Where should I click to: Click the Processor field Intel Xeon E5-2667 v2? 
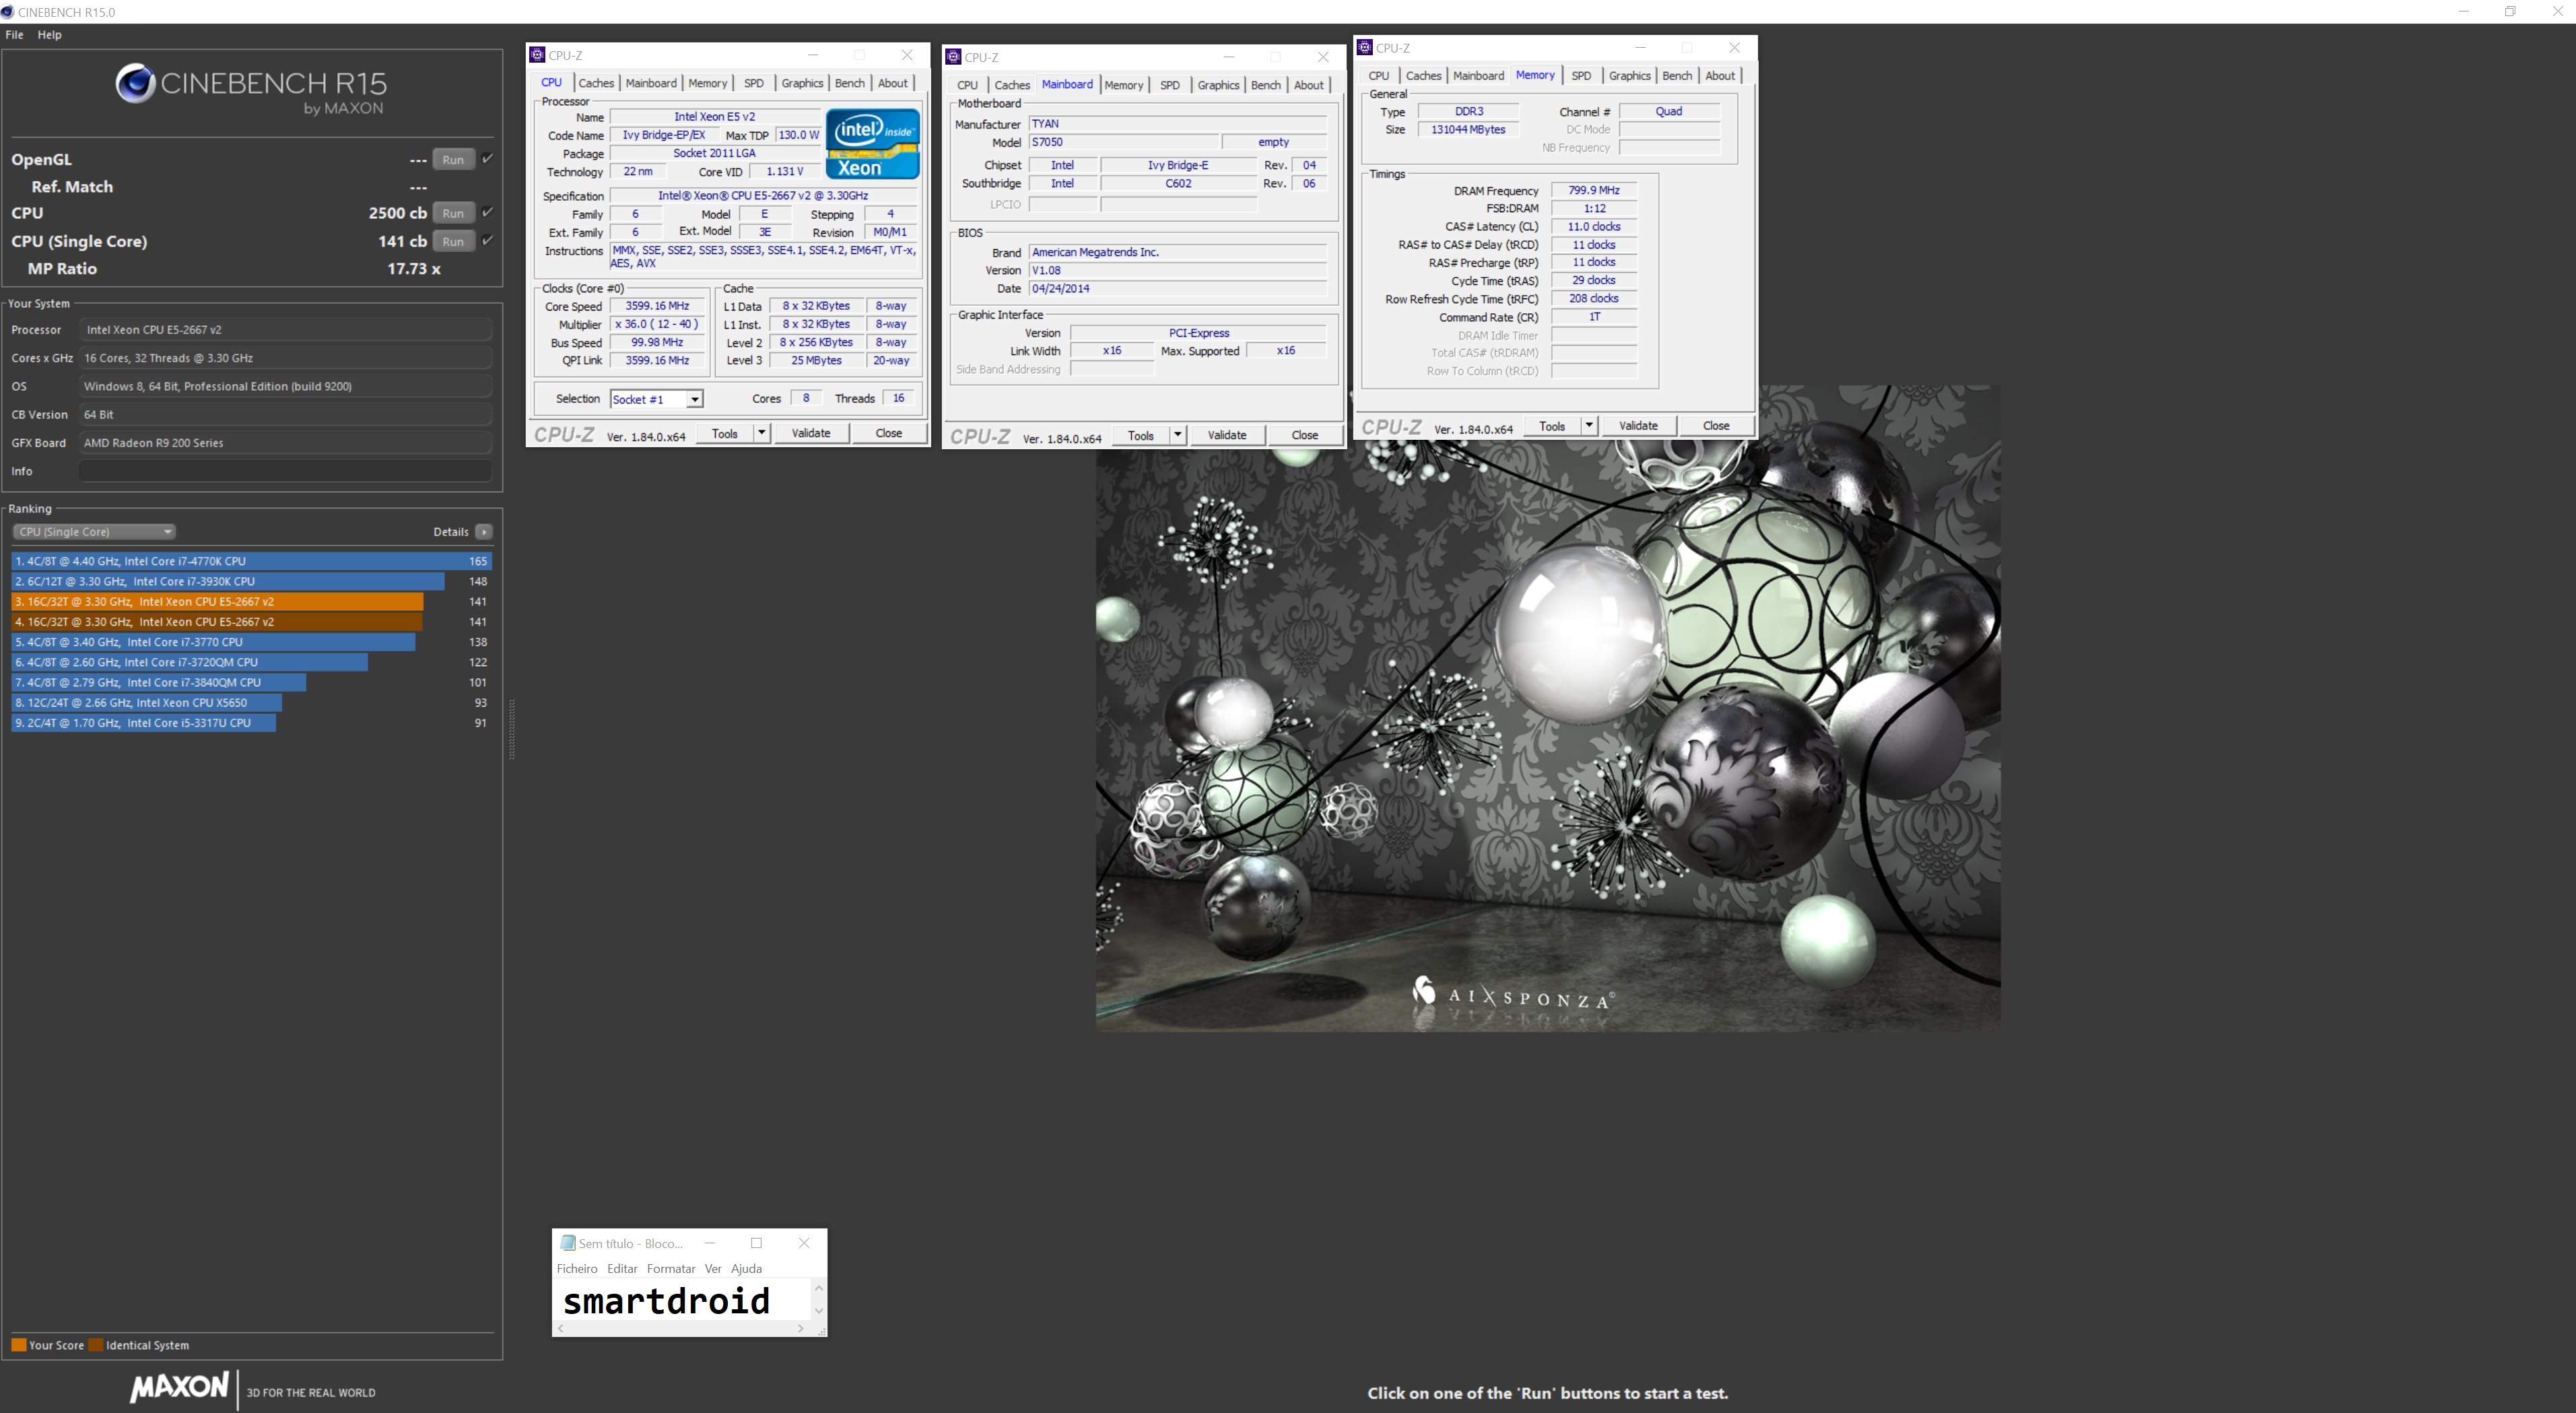tap(285, 329)
